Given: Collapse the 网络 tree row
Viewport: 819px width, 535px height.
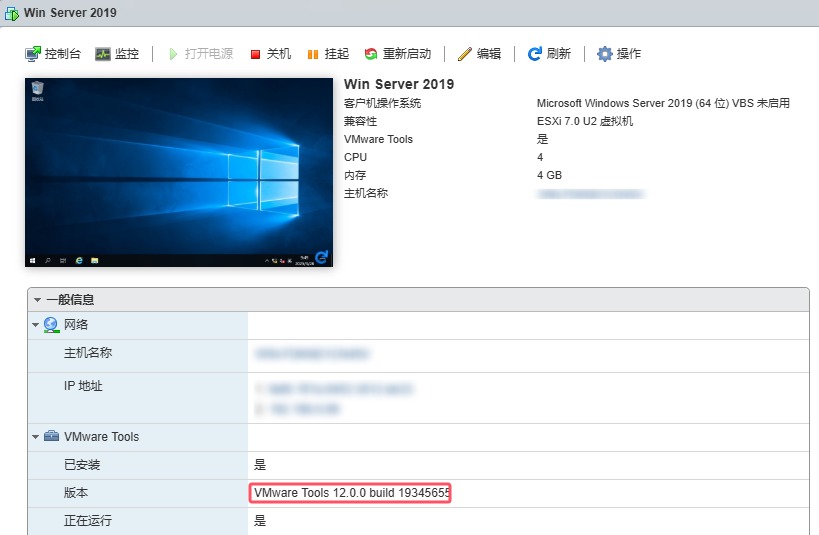Looking at the screenshot, I should pos(36,325).
